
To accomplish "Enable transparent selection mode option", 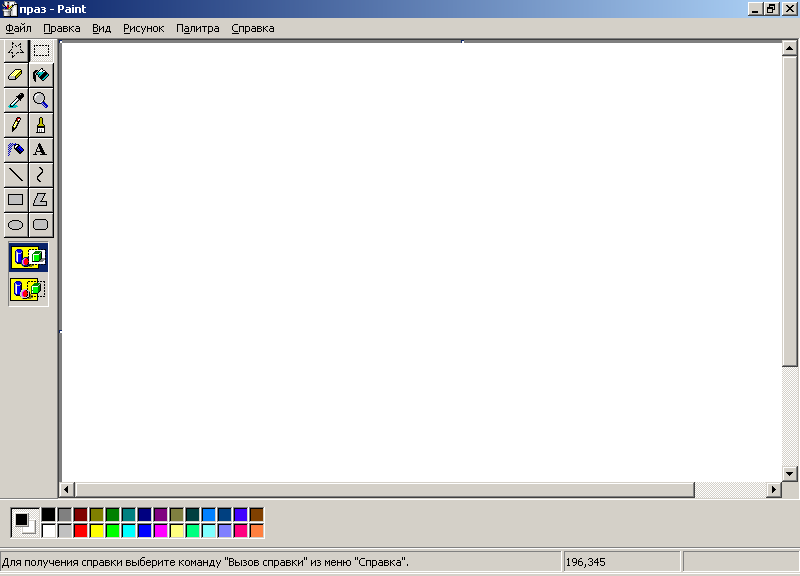I will [29, 289].
